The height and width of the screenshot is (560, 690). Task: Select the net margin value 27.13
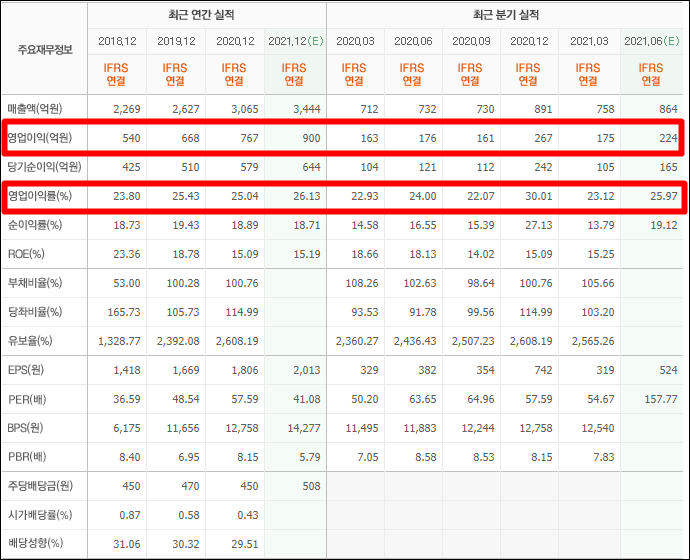[539, 225]
